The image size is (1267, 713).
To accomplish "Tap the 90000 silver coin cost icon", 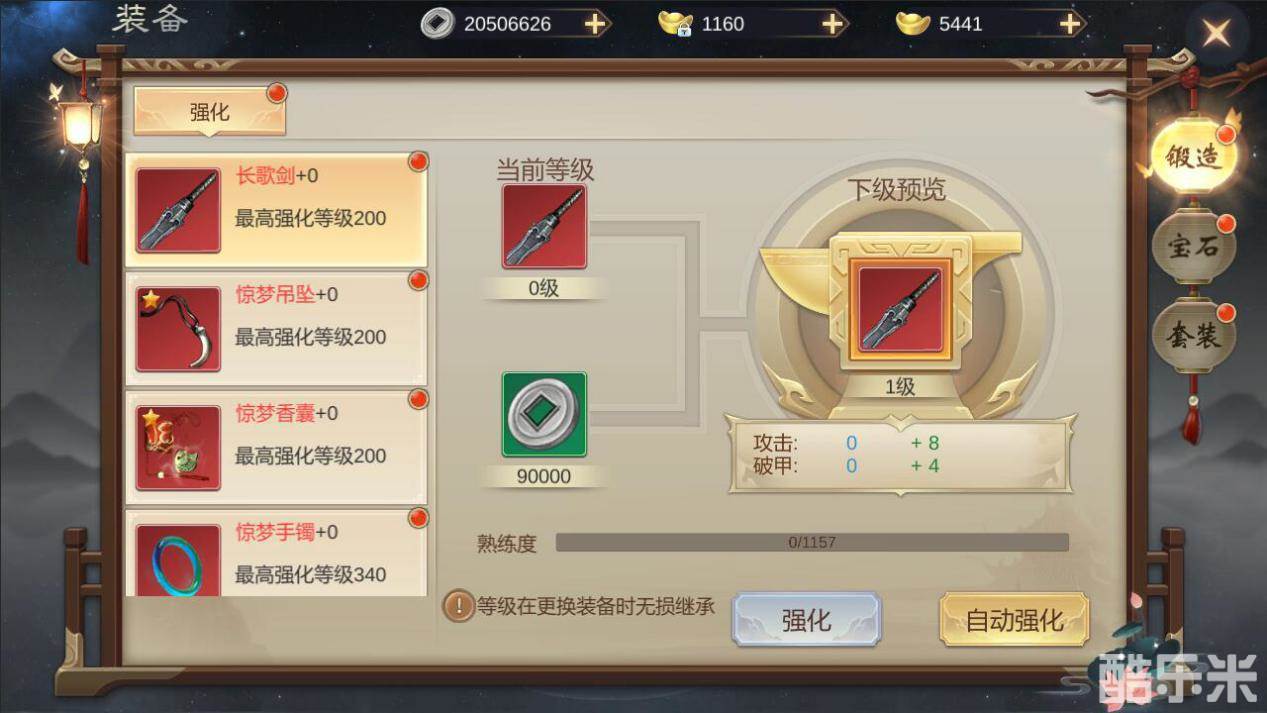I will click(544, 415).
